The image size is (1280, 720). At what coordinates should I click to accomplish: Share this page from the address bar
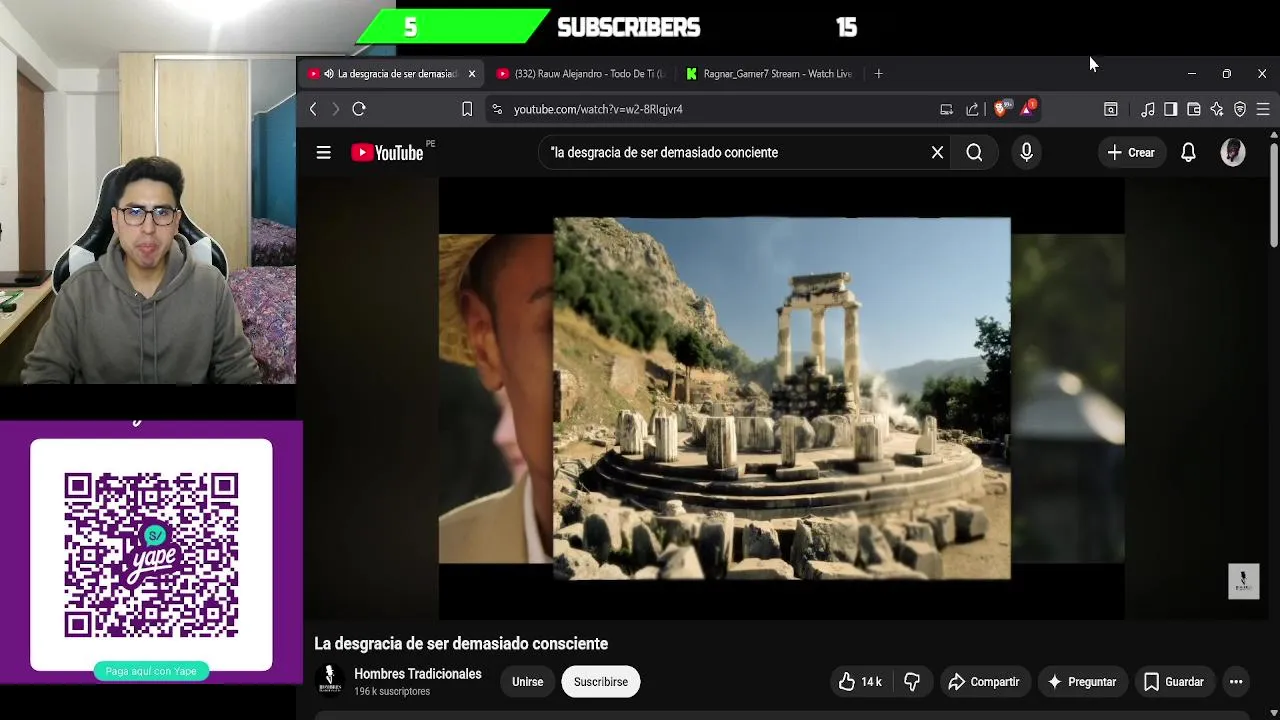(972, 109)
